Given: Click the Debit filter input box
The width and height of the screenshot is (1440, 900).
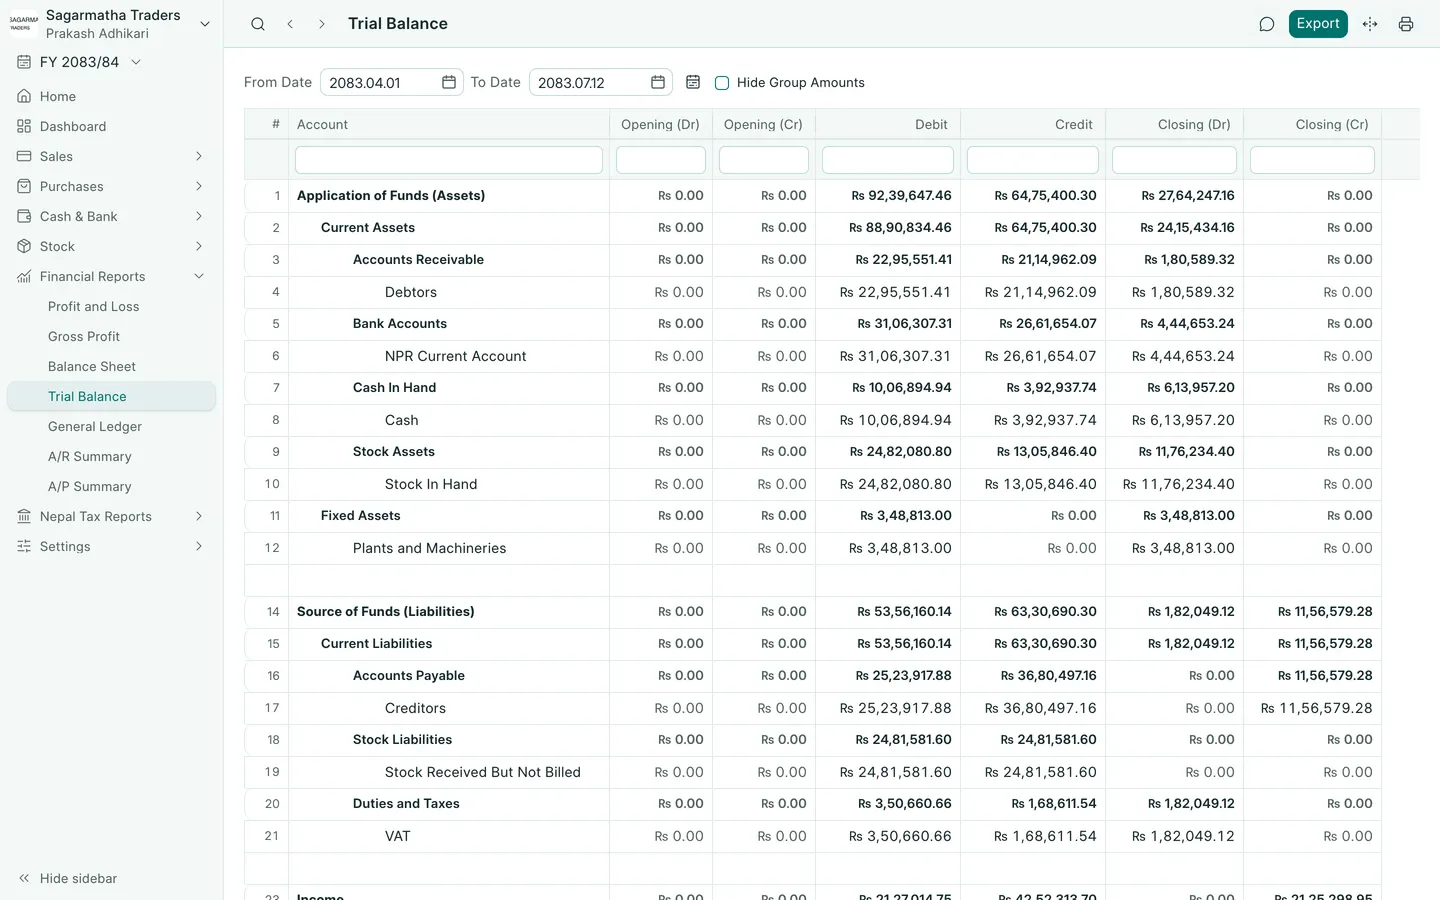Looking at the screenshot, I should click(x=888, y=160).
